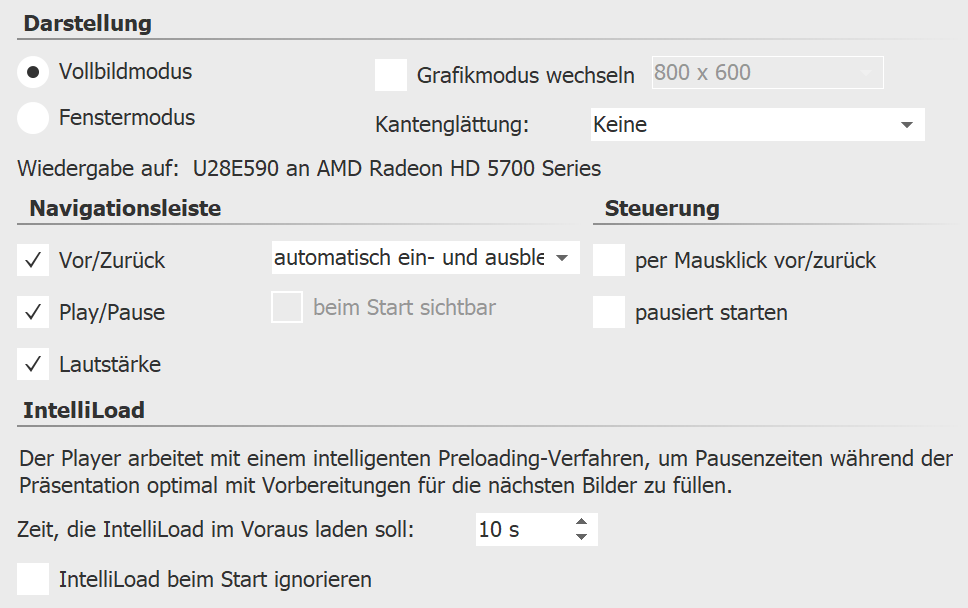
Task: Check the pausiert starten option
Action: click(x=609, y=312)
